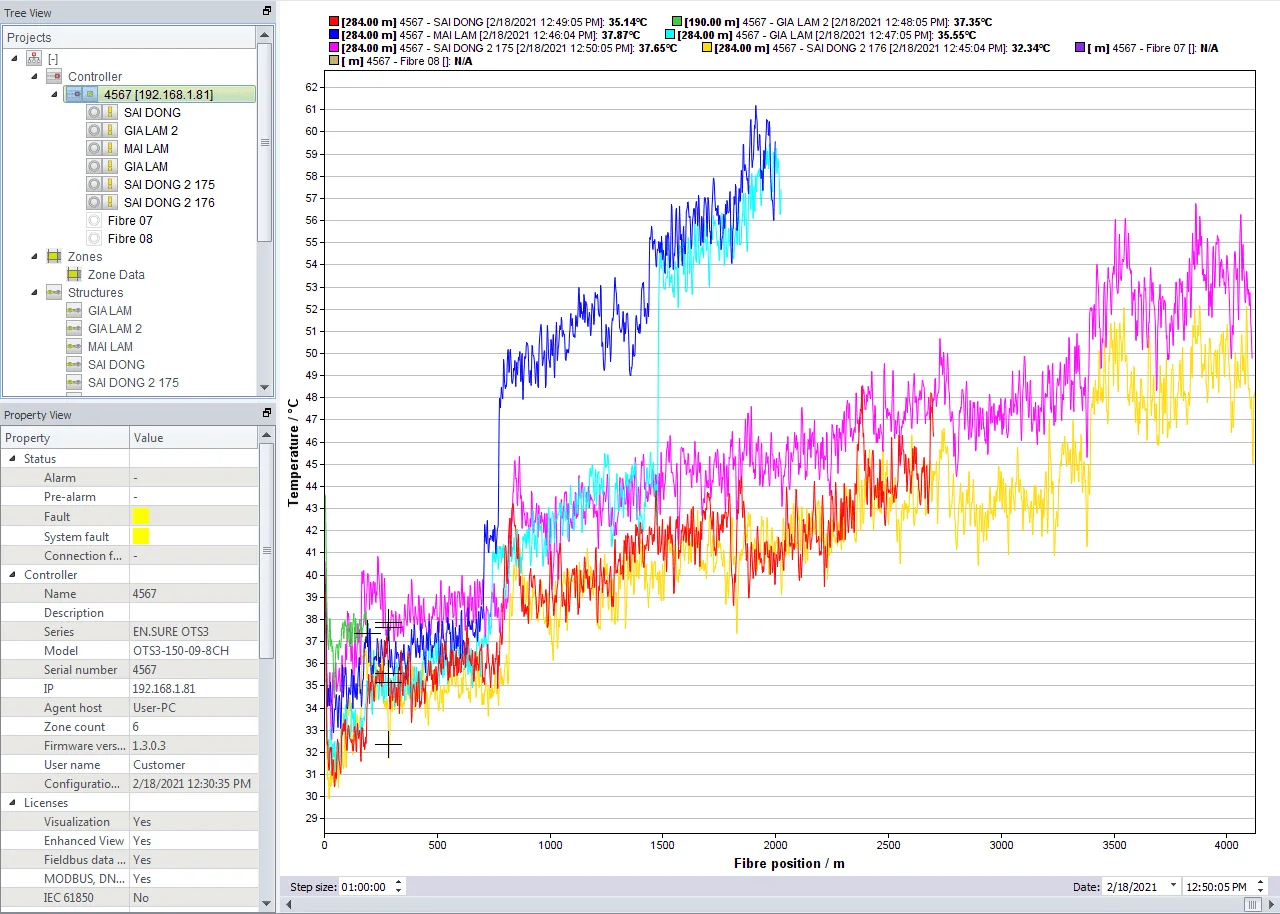This screenshot has height=914, width=1280.
Task: Click the Structures folder icon
Action: click(54, 293)
